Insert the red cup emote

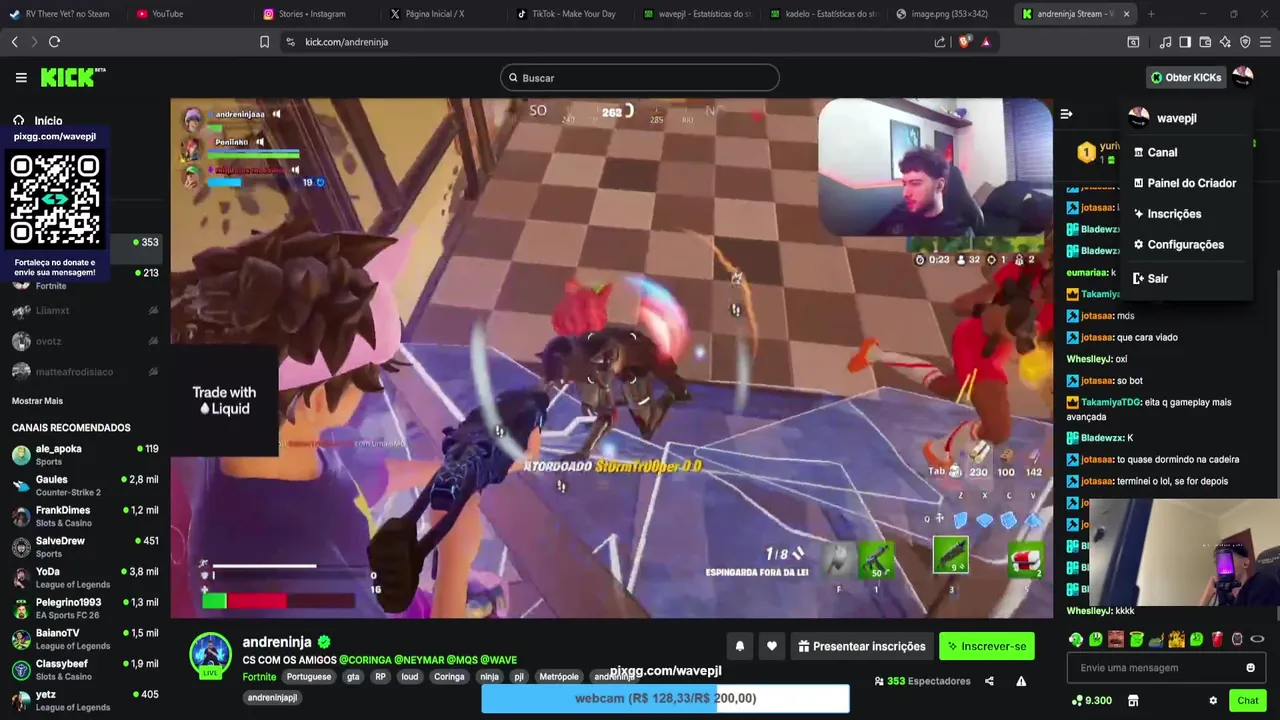(x=1217, y=639)
